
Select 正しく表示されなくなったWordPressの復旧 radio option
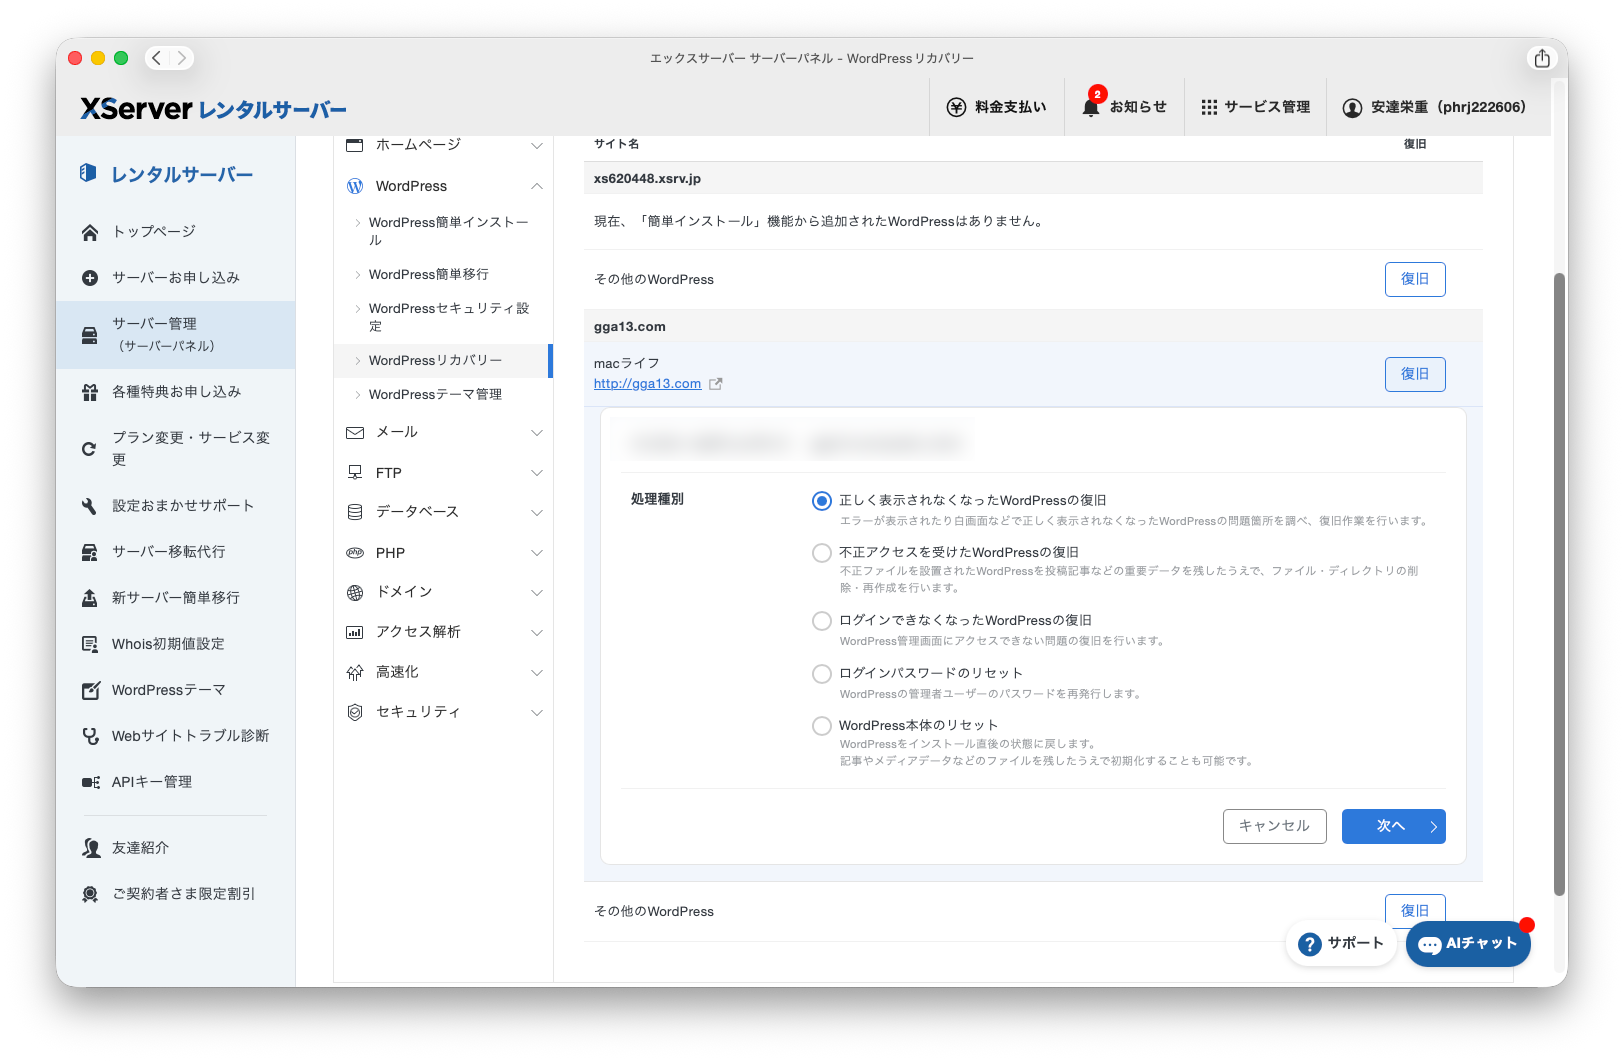pyautogui.click(x=822, y=501)
